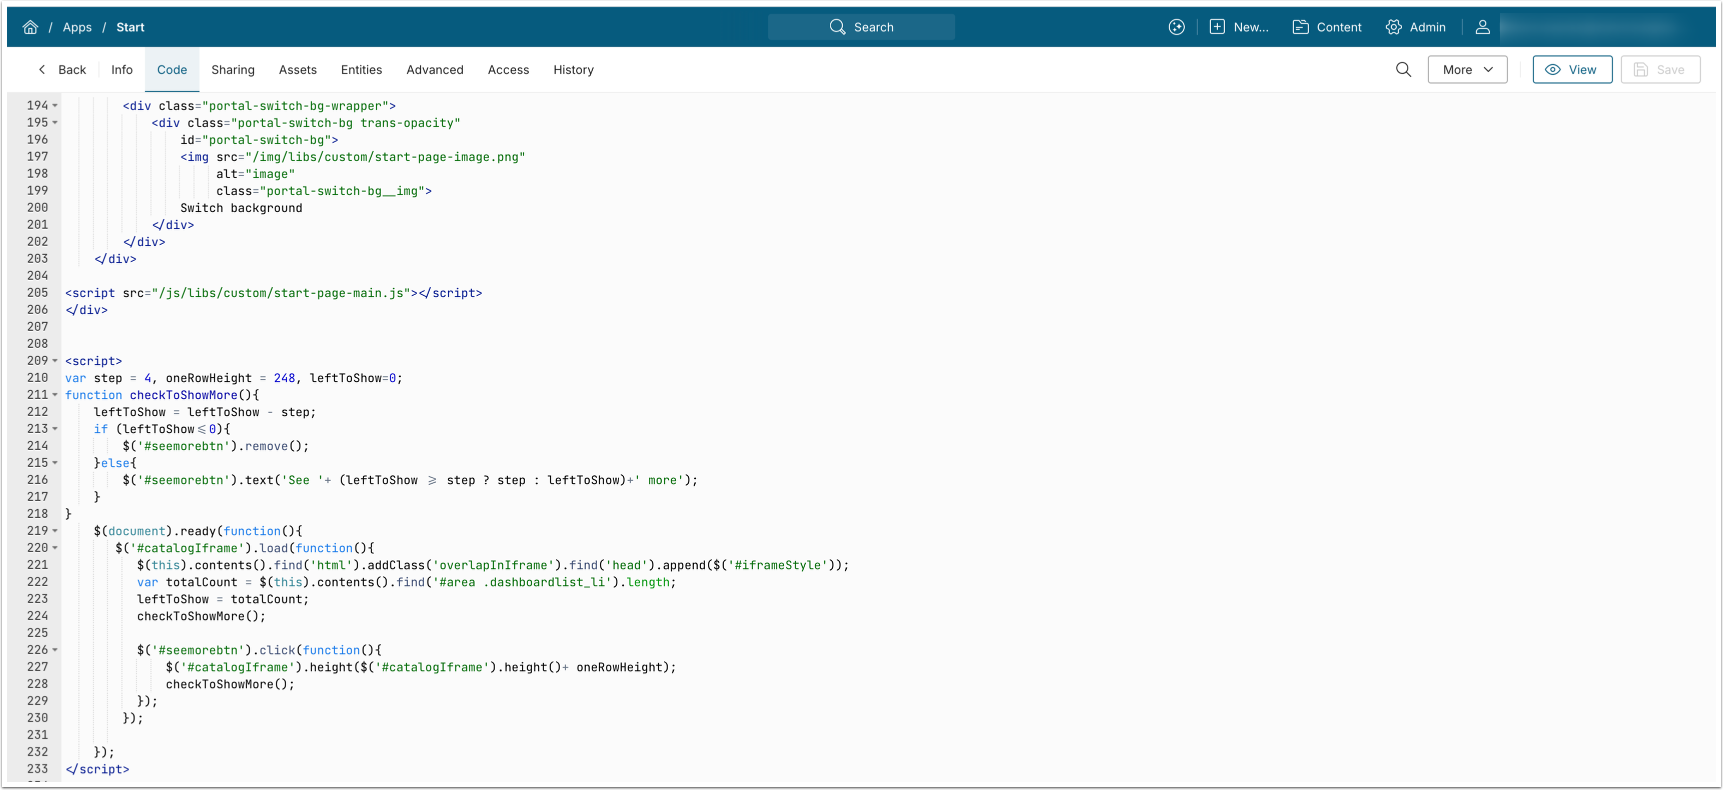Click the global Search field

click(861, 27)
